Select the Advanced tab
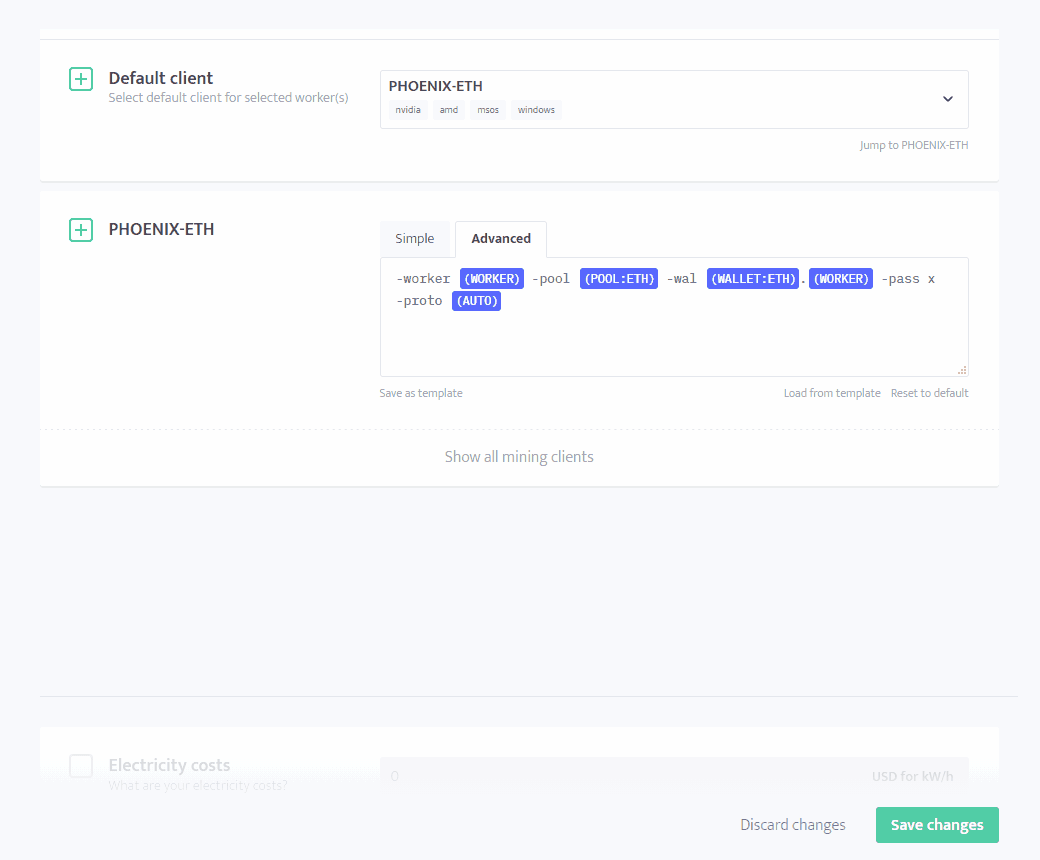The image size is (1040, 860). coord(501,239)
